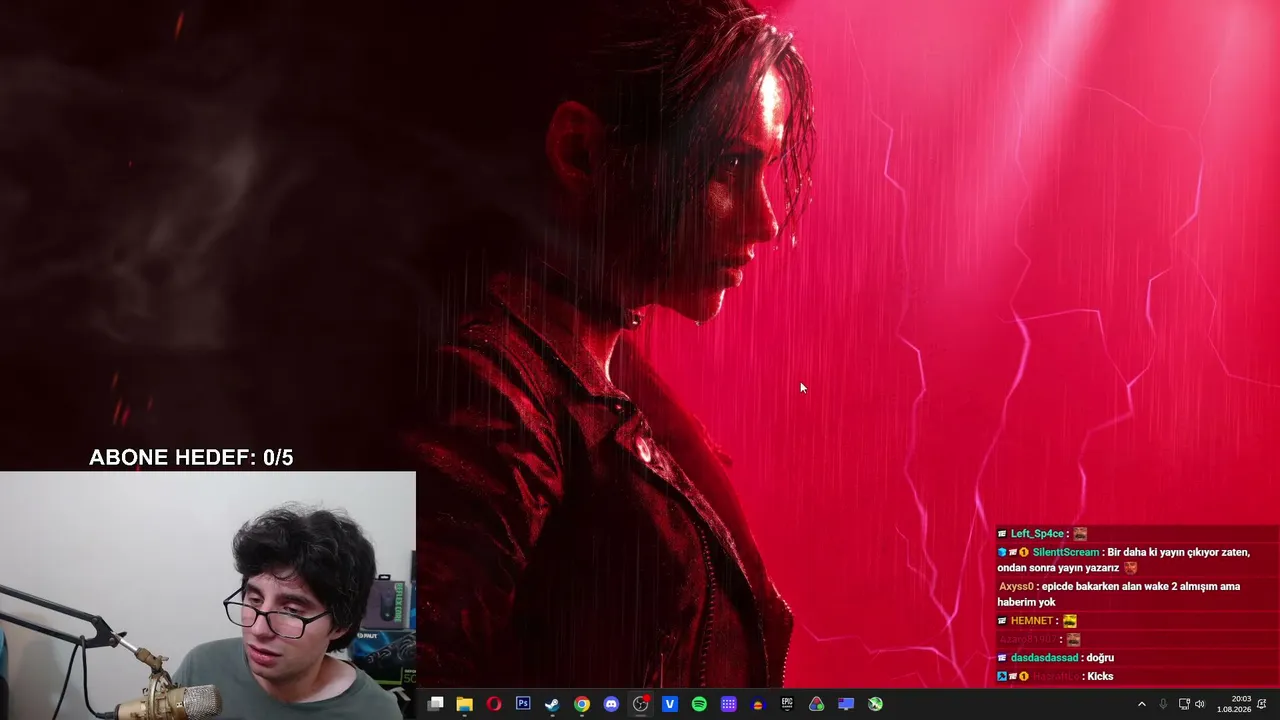Click SilenttScream username in chat
Image resolution: width=1280 pixels, height=720 pixels.
[x=1065, y=552]
